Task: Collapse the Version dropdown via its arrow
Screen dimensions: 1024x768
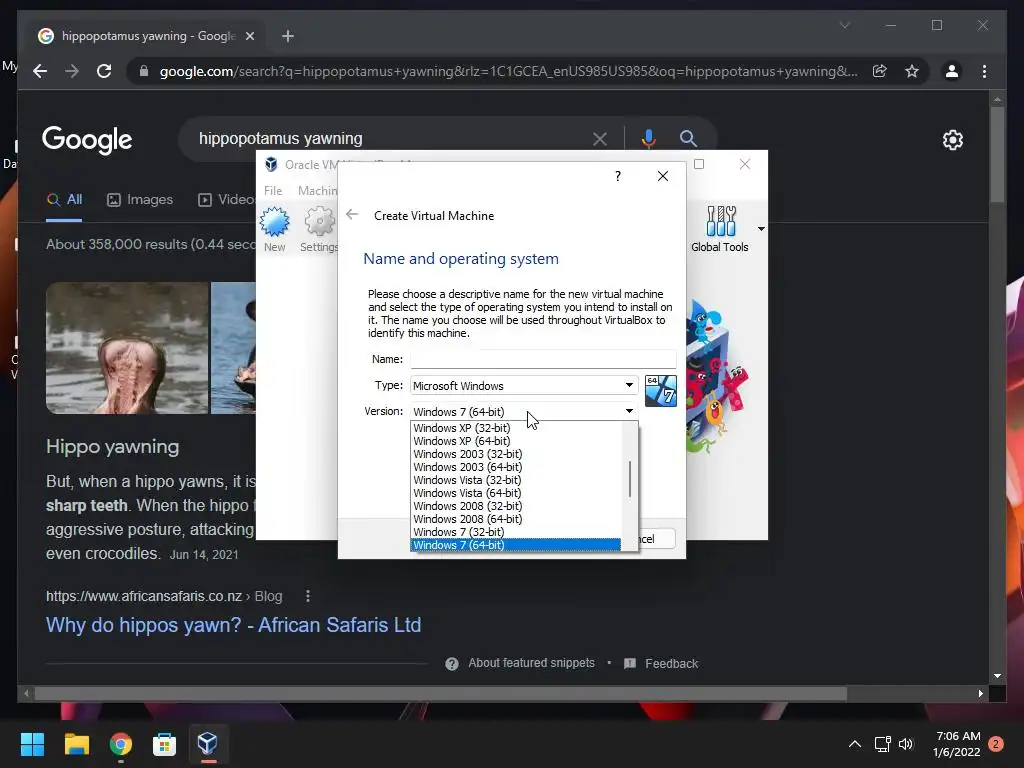Action: tap(629, 411)
